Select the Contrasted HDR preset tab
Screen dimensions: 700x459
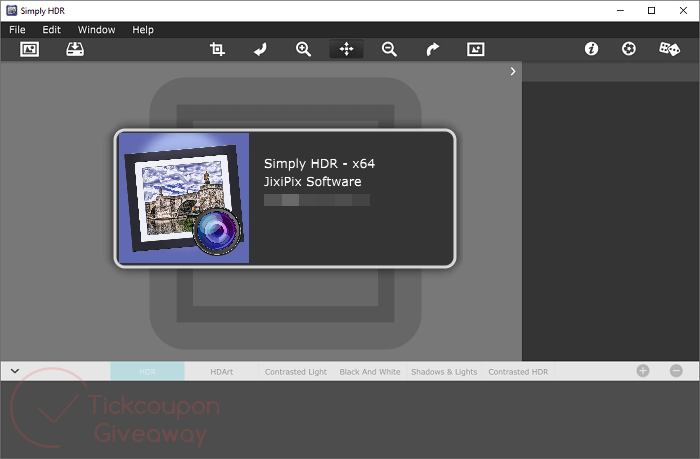518,371
